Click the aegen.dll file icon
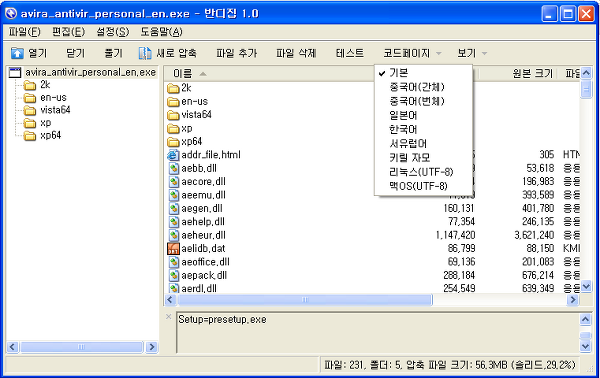Image resolution: width=600 pixels, height=378 pixels. [174, 209]
